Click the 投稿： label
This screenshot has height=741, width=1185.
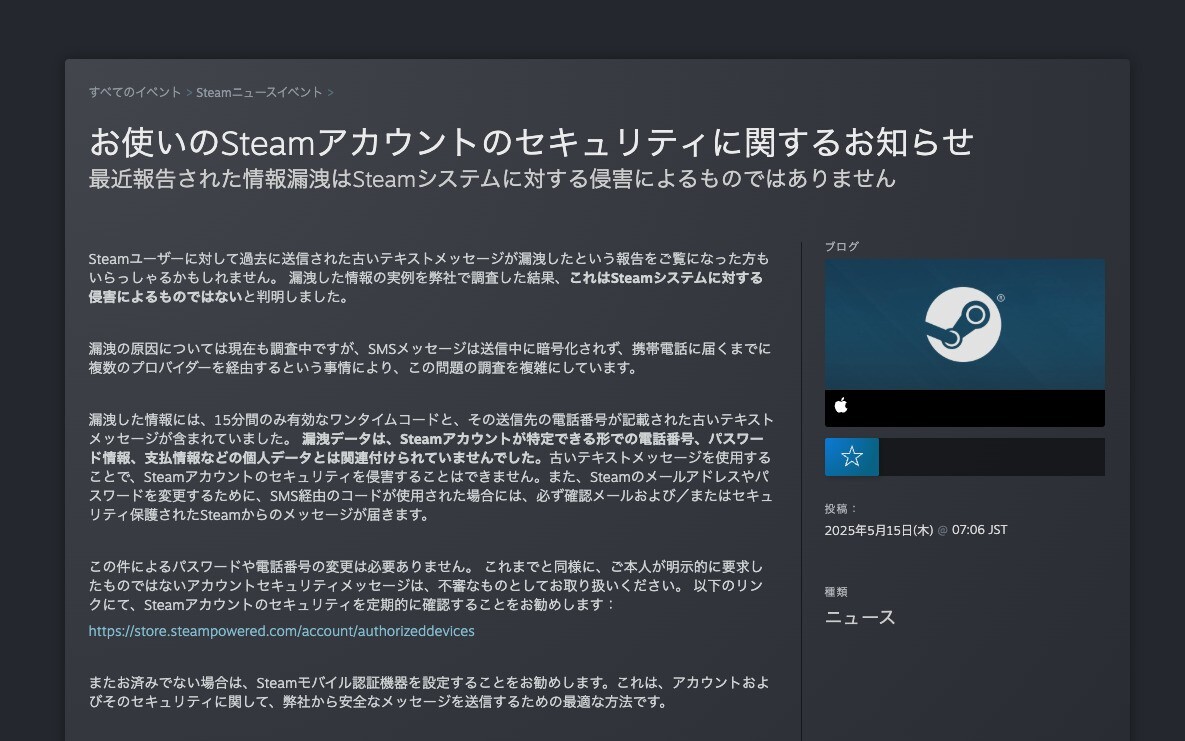coord(841,509)
